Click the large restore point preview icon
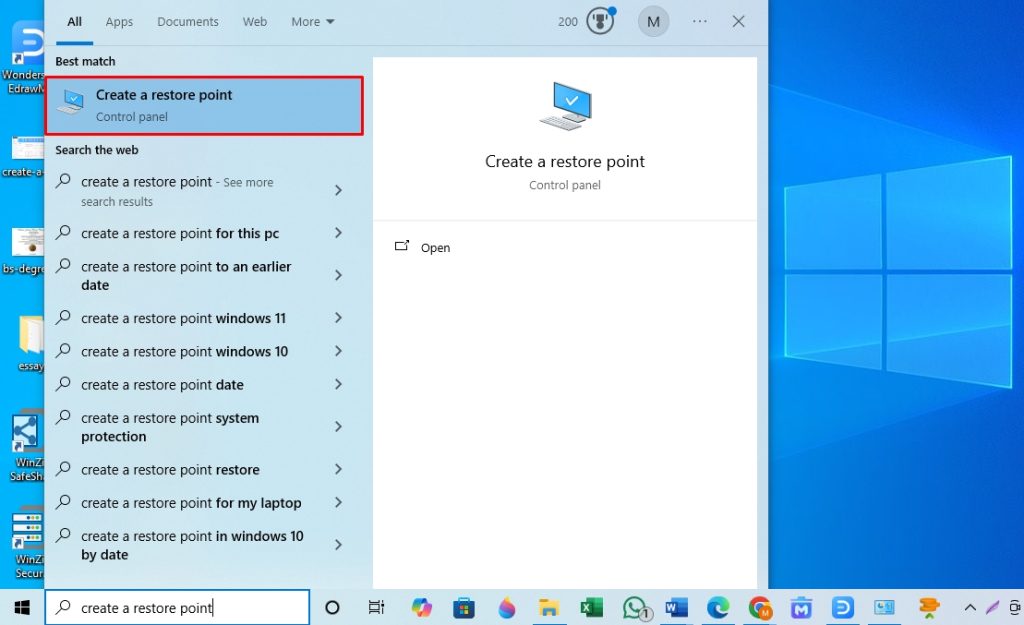The width and height of the screenshot is (1024, 625). coord(566,106)
